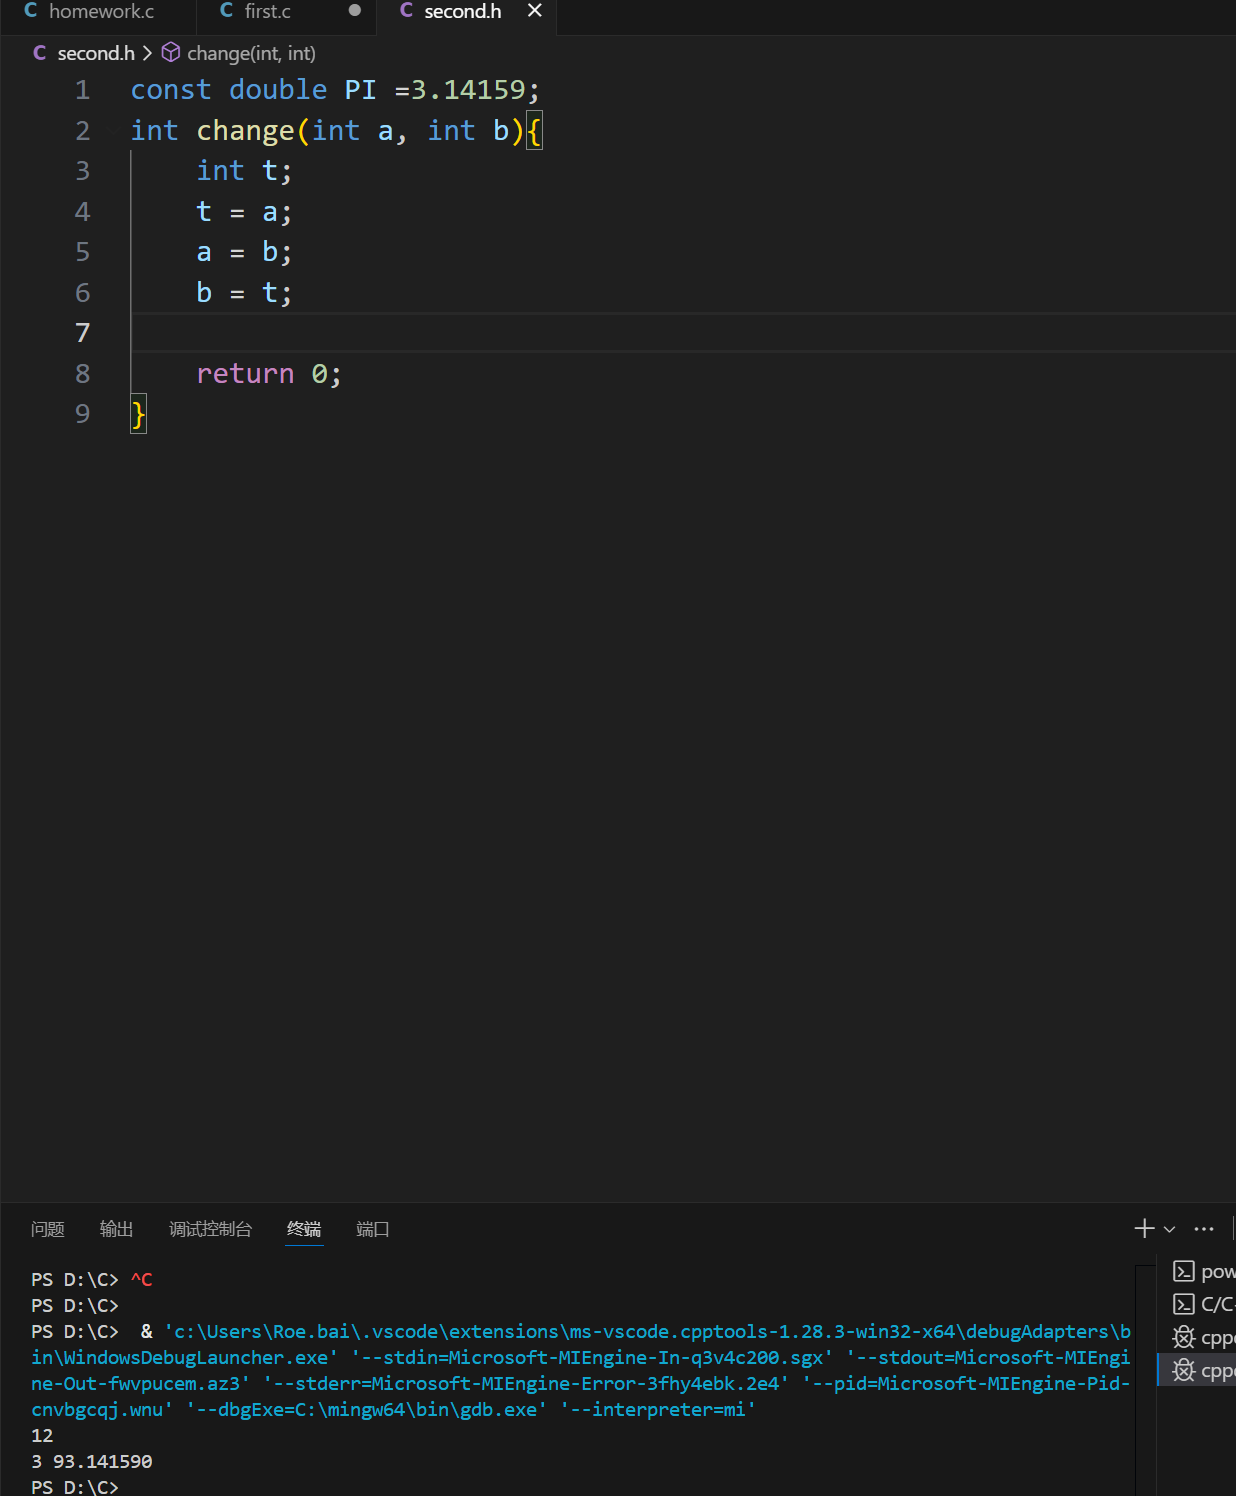This screenshot has width=1236, height=1496.
Task: Click 'int t;' declaration on line 3
Action: (x=244, y=171)
